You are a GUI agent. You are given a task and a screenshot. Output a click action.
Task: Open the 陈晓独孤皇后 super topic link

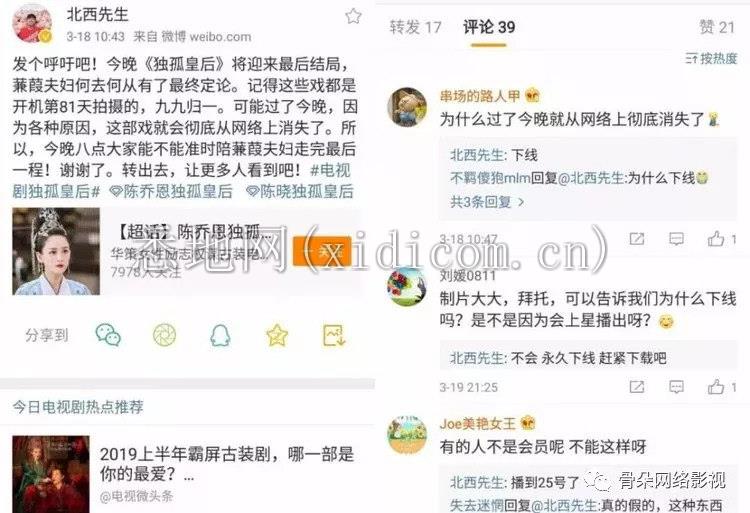[x=299, y=192]
